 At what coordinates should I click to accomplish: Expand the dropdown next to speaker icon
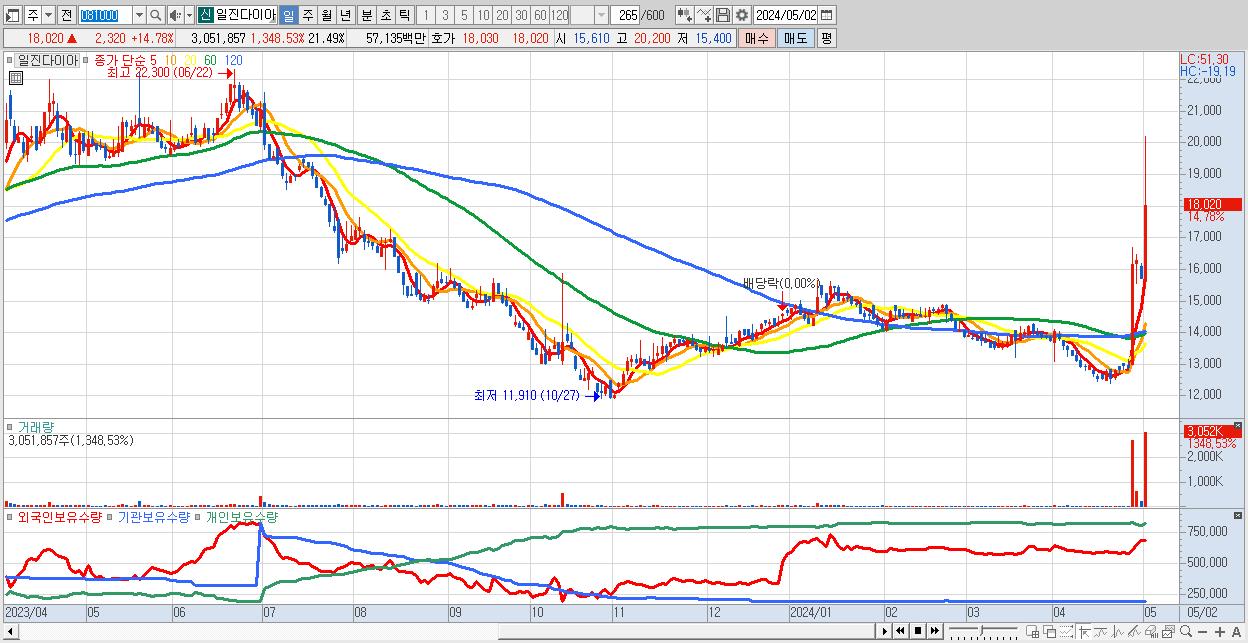coord(189,15)
